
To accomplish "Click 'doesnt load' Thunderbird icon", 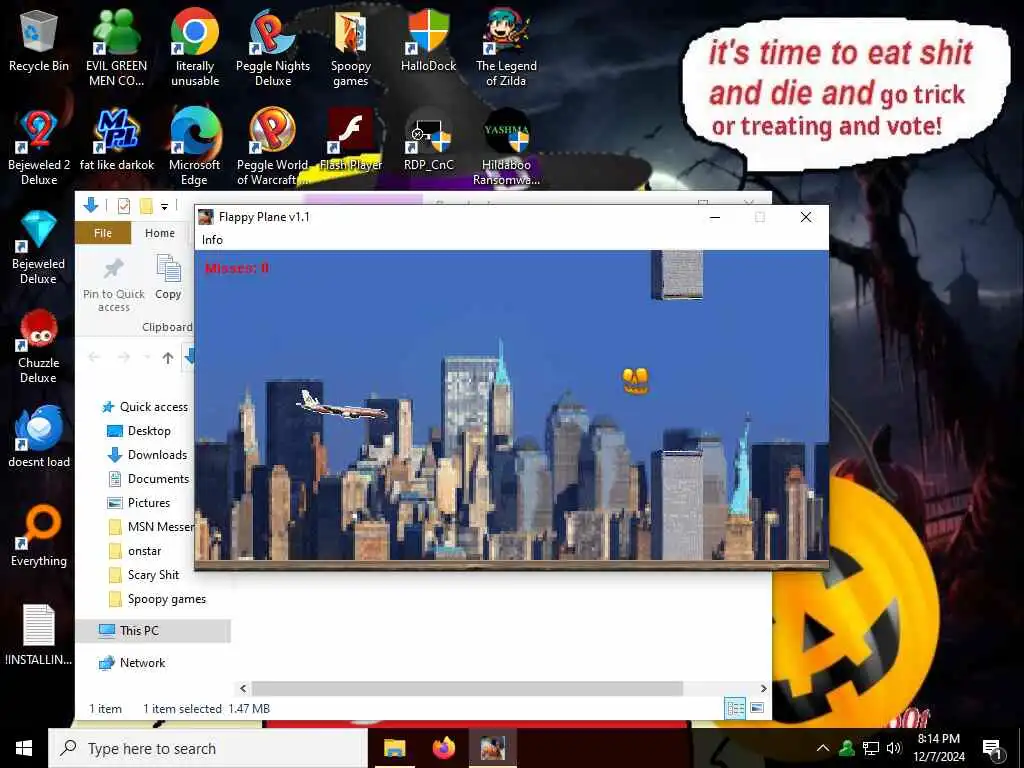I will tap(39, 436).
